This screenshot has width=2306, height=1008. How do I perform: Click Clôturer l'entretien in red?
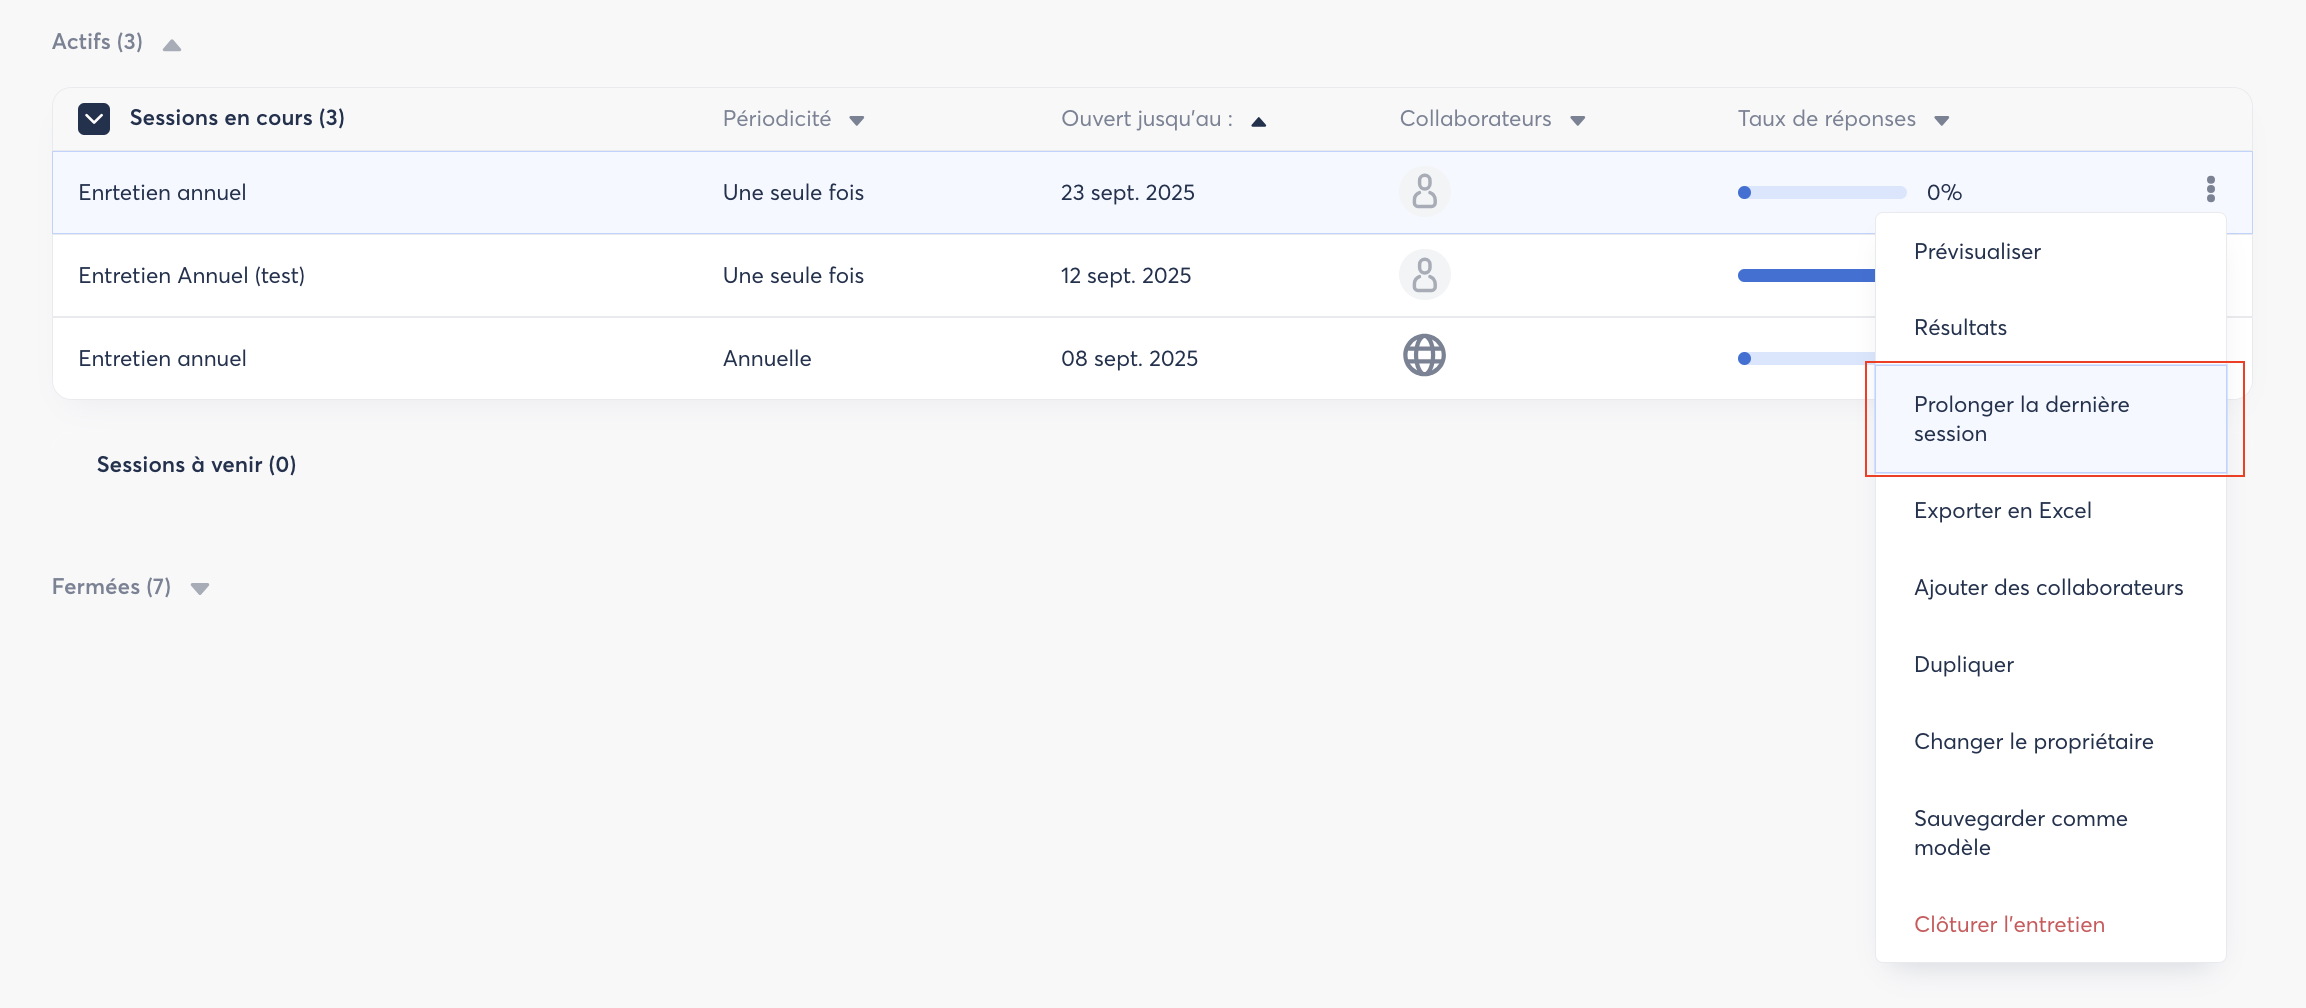[2009, 925]
